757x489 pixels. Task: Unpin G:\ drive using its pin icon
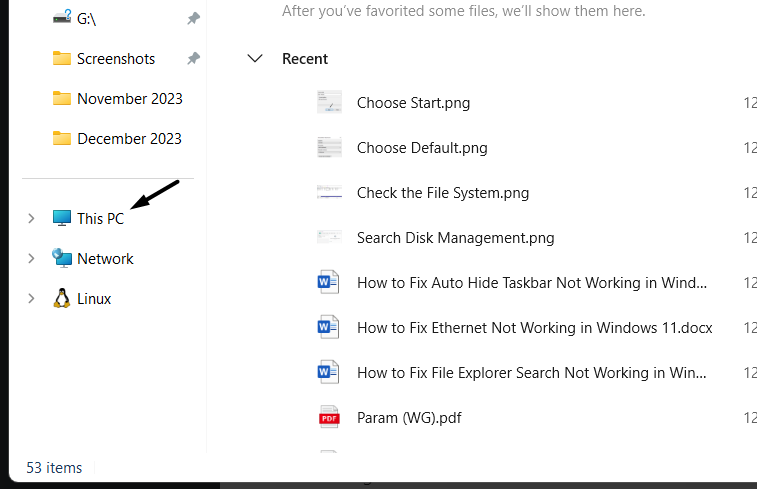(193, 18)
